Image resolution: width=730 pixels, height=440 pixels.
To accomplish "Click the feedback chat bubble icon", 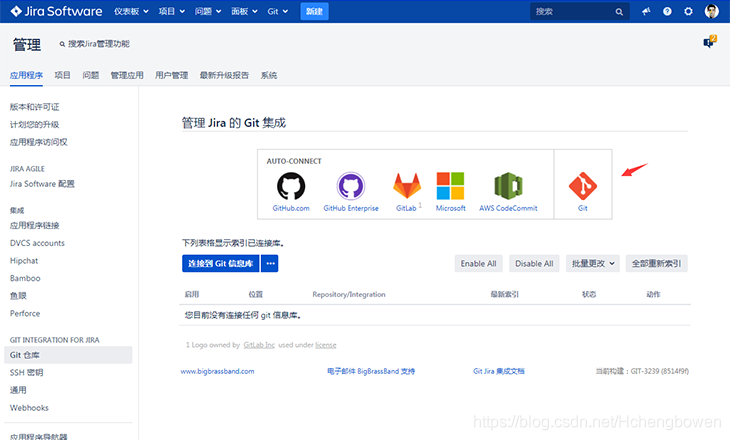I will pyautogui.click(x=710, y=42).
